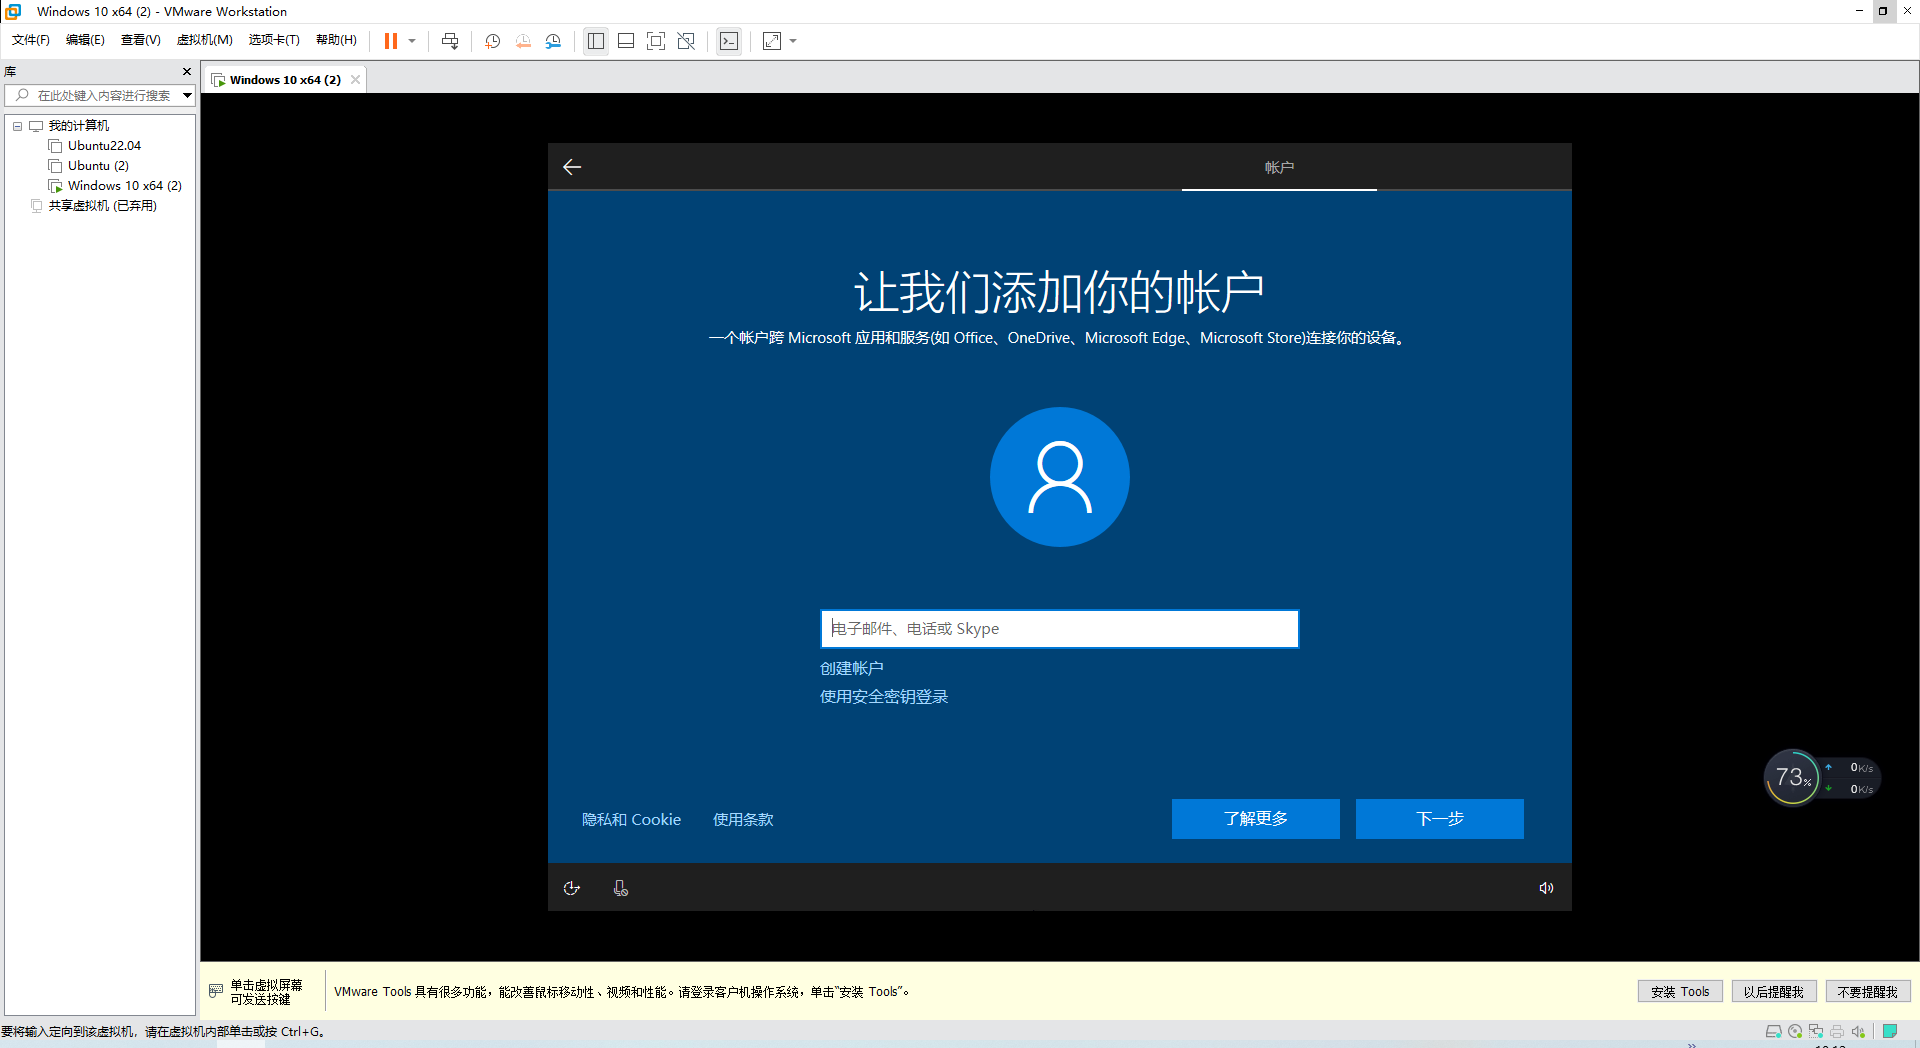Image resolution: width=1920 pixels, height=1048 pixels.
Task: Close the library panel
Action: (187, 71)
